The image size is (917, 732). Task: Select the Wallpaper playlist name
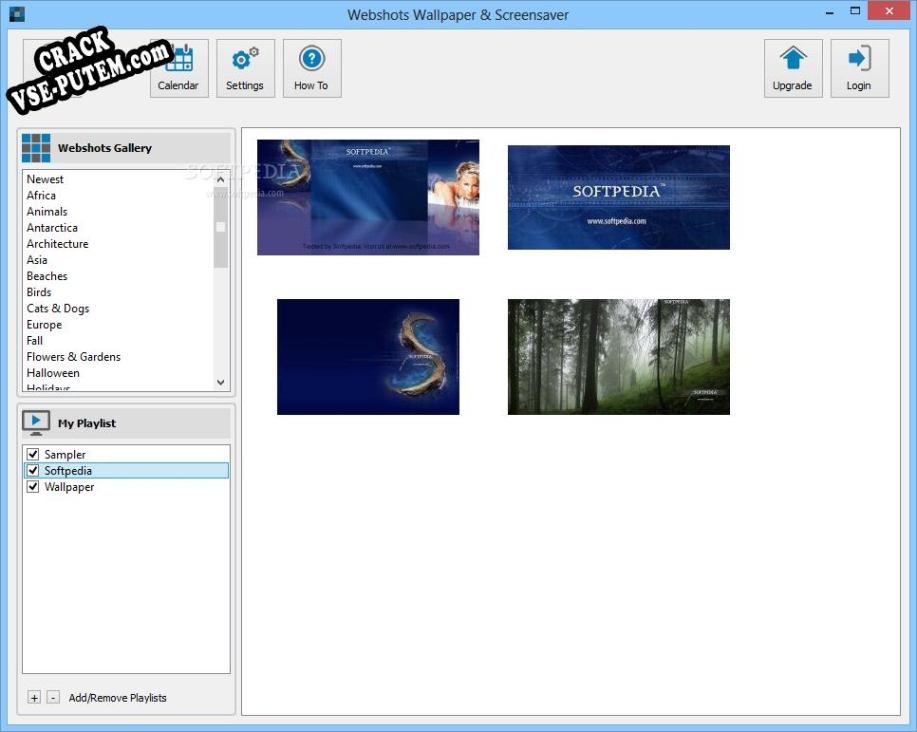tap(69, 487)
